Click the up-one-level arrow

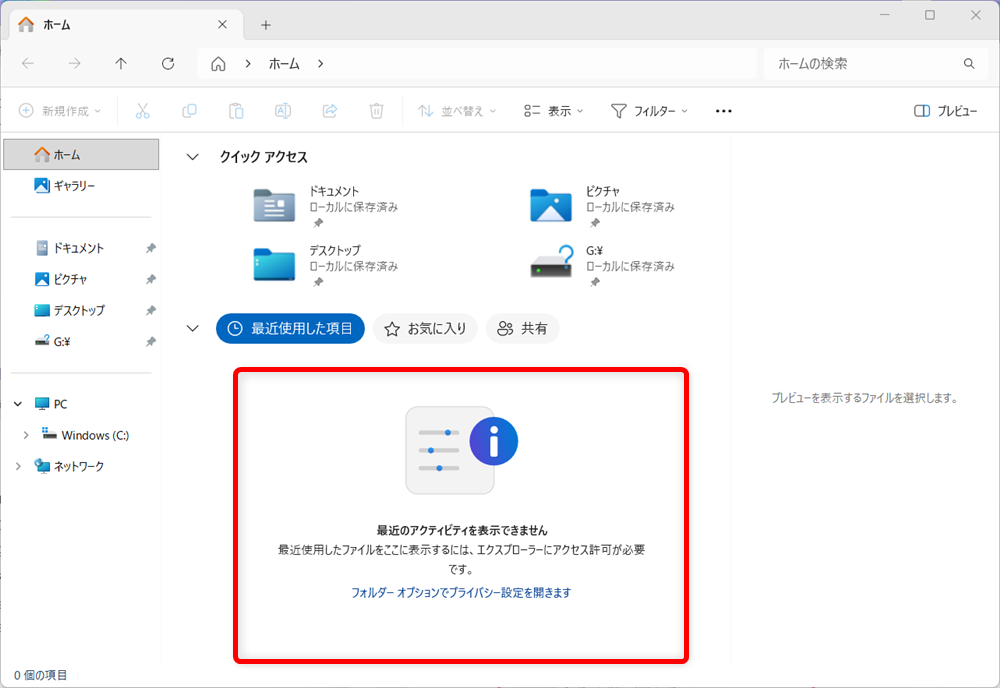pos(121,63)
